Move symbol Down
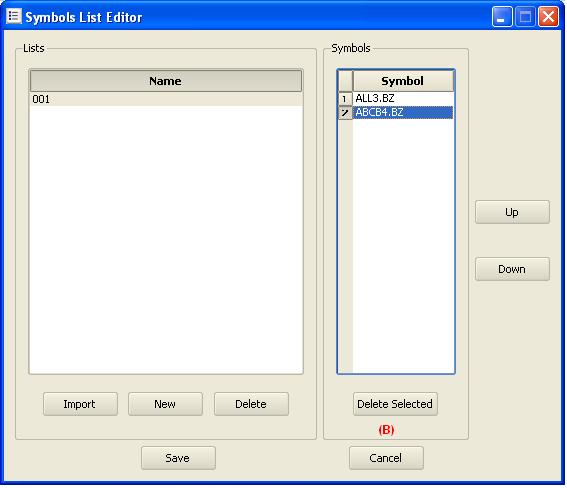 pos(512,269)
